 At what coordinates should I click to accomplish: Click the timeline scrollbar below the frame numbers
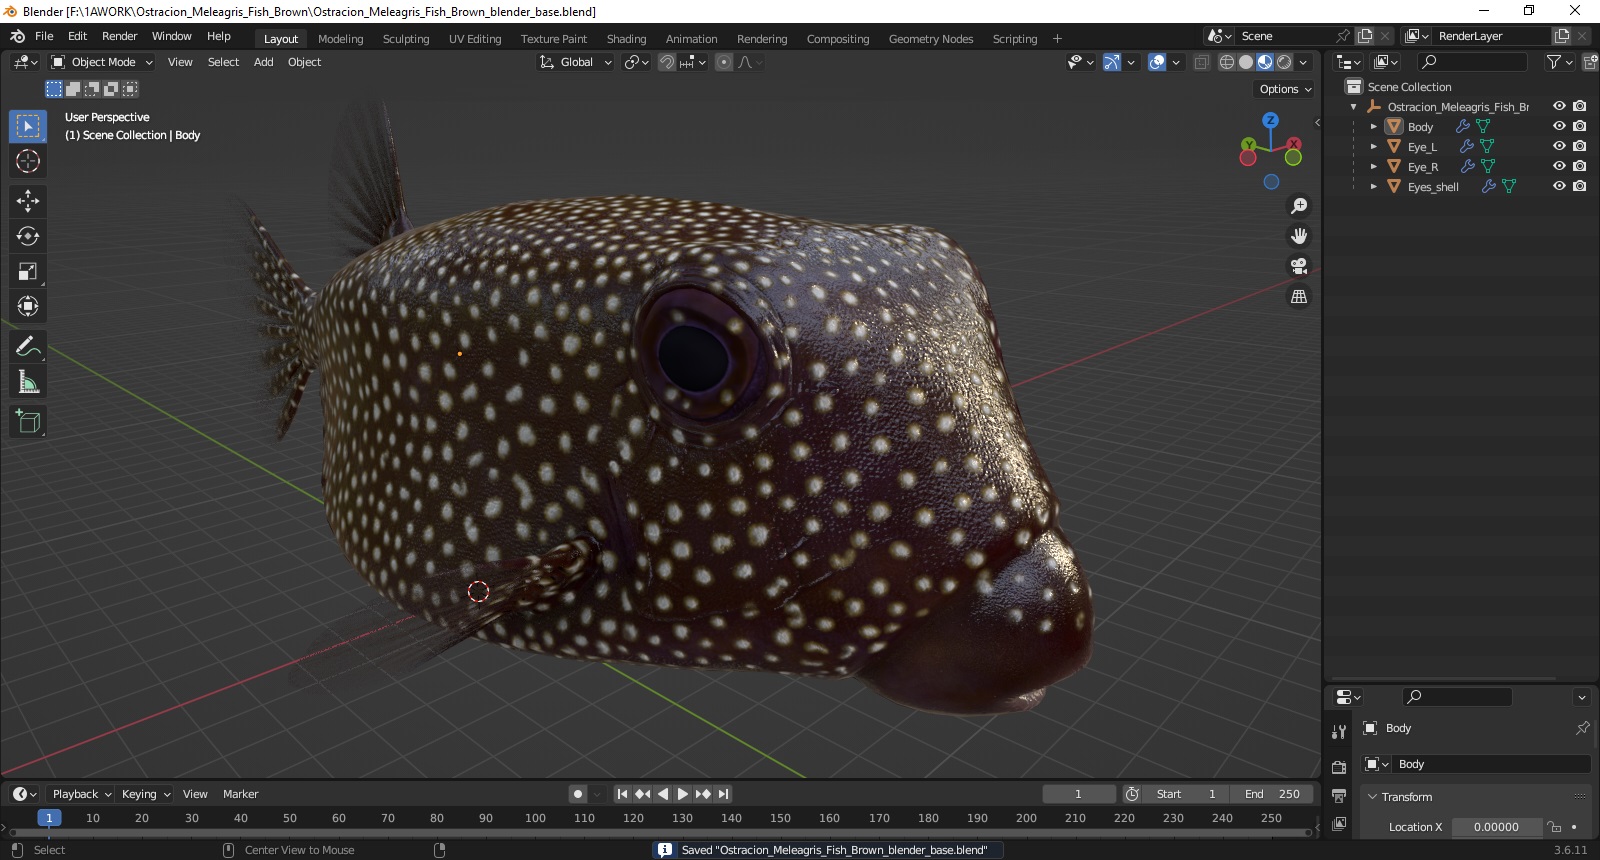tap(660, 832)
